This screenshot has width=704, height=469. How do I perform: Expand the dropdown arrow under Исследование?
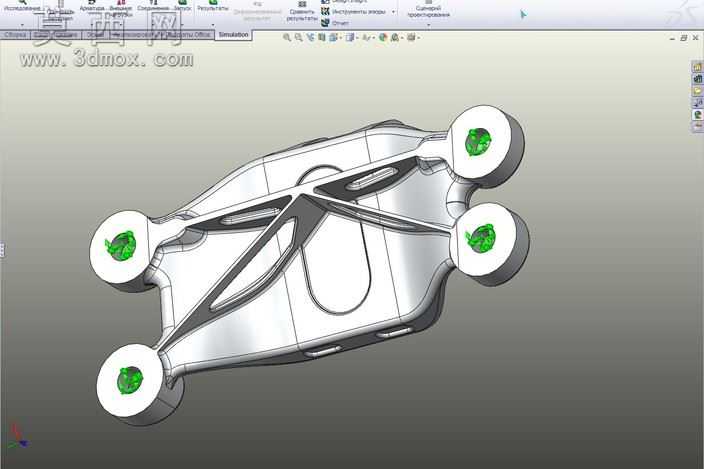click(22, 25)
